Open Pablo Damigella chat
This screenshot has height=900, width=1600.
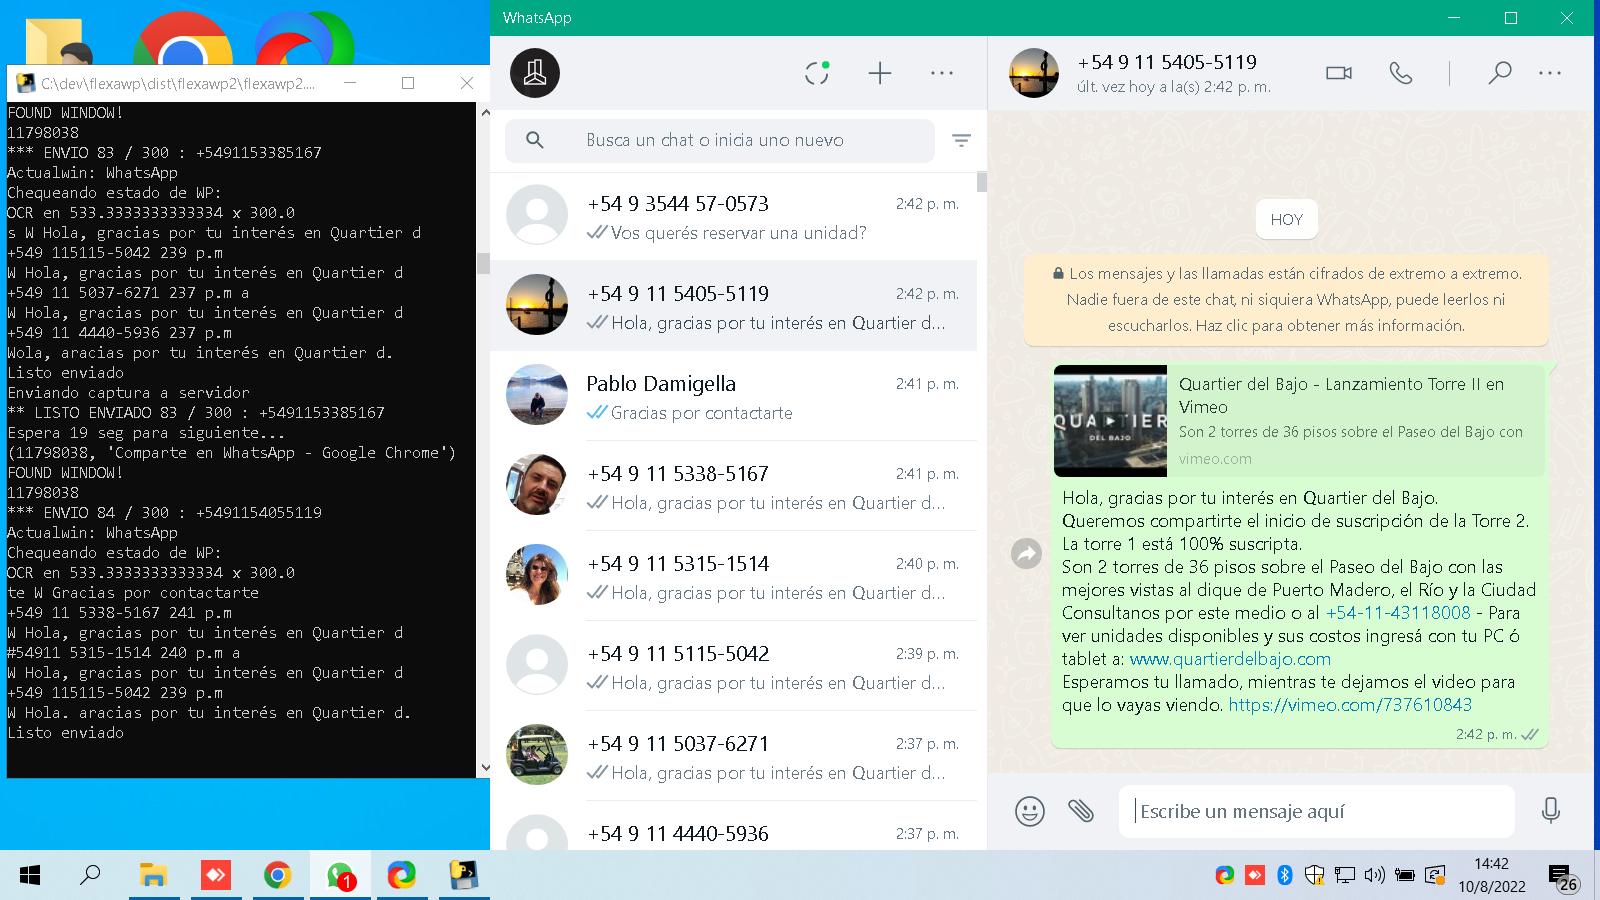733,396
